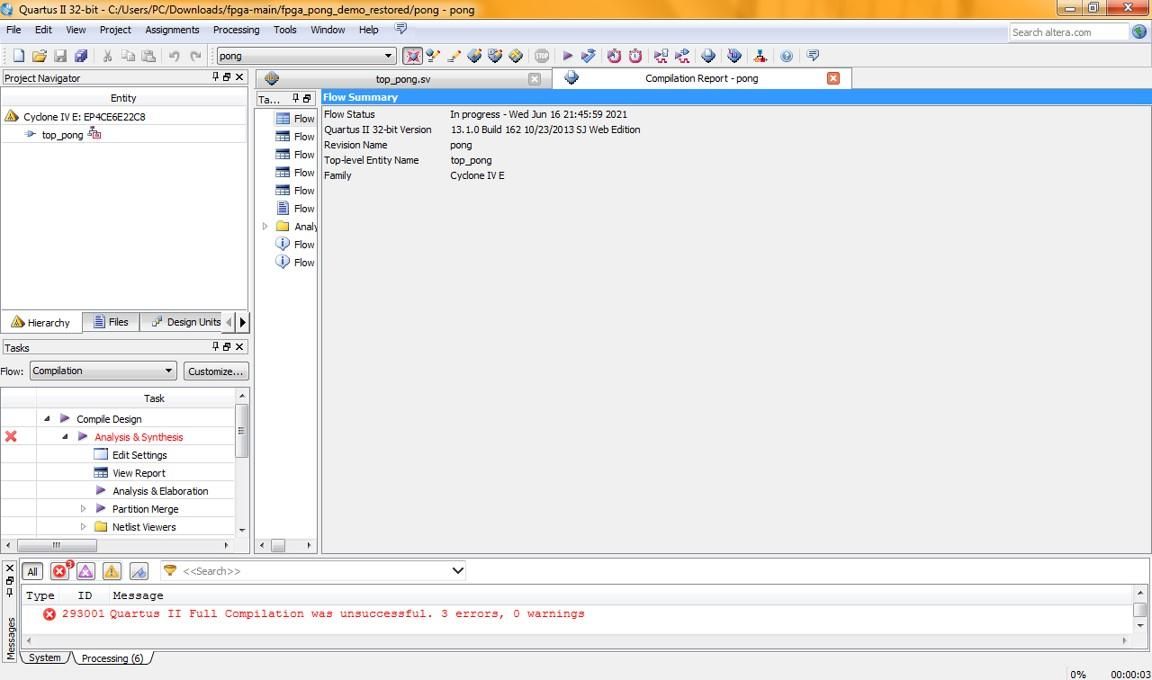Toggle the warning messages filter
Viewport: 1152px width, 680px height.
(112, 571)
